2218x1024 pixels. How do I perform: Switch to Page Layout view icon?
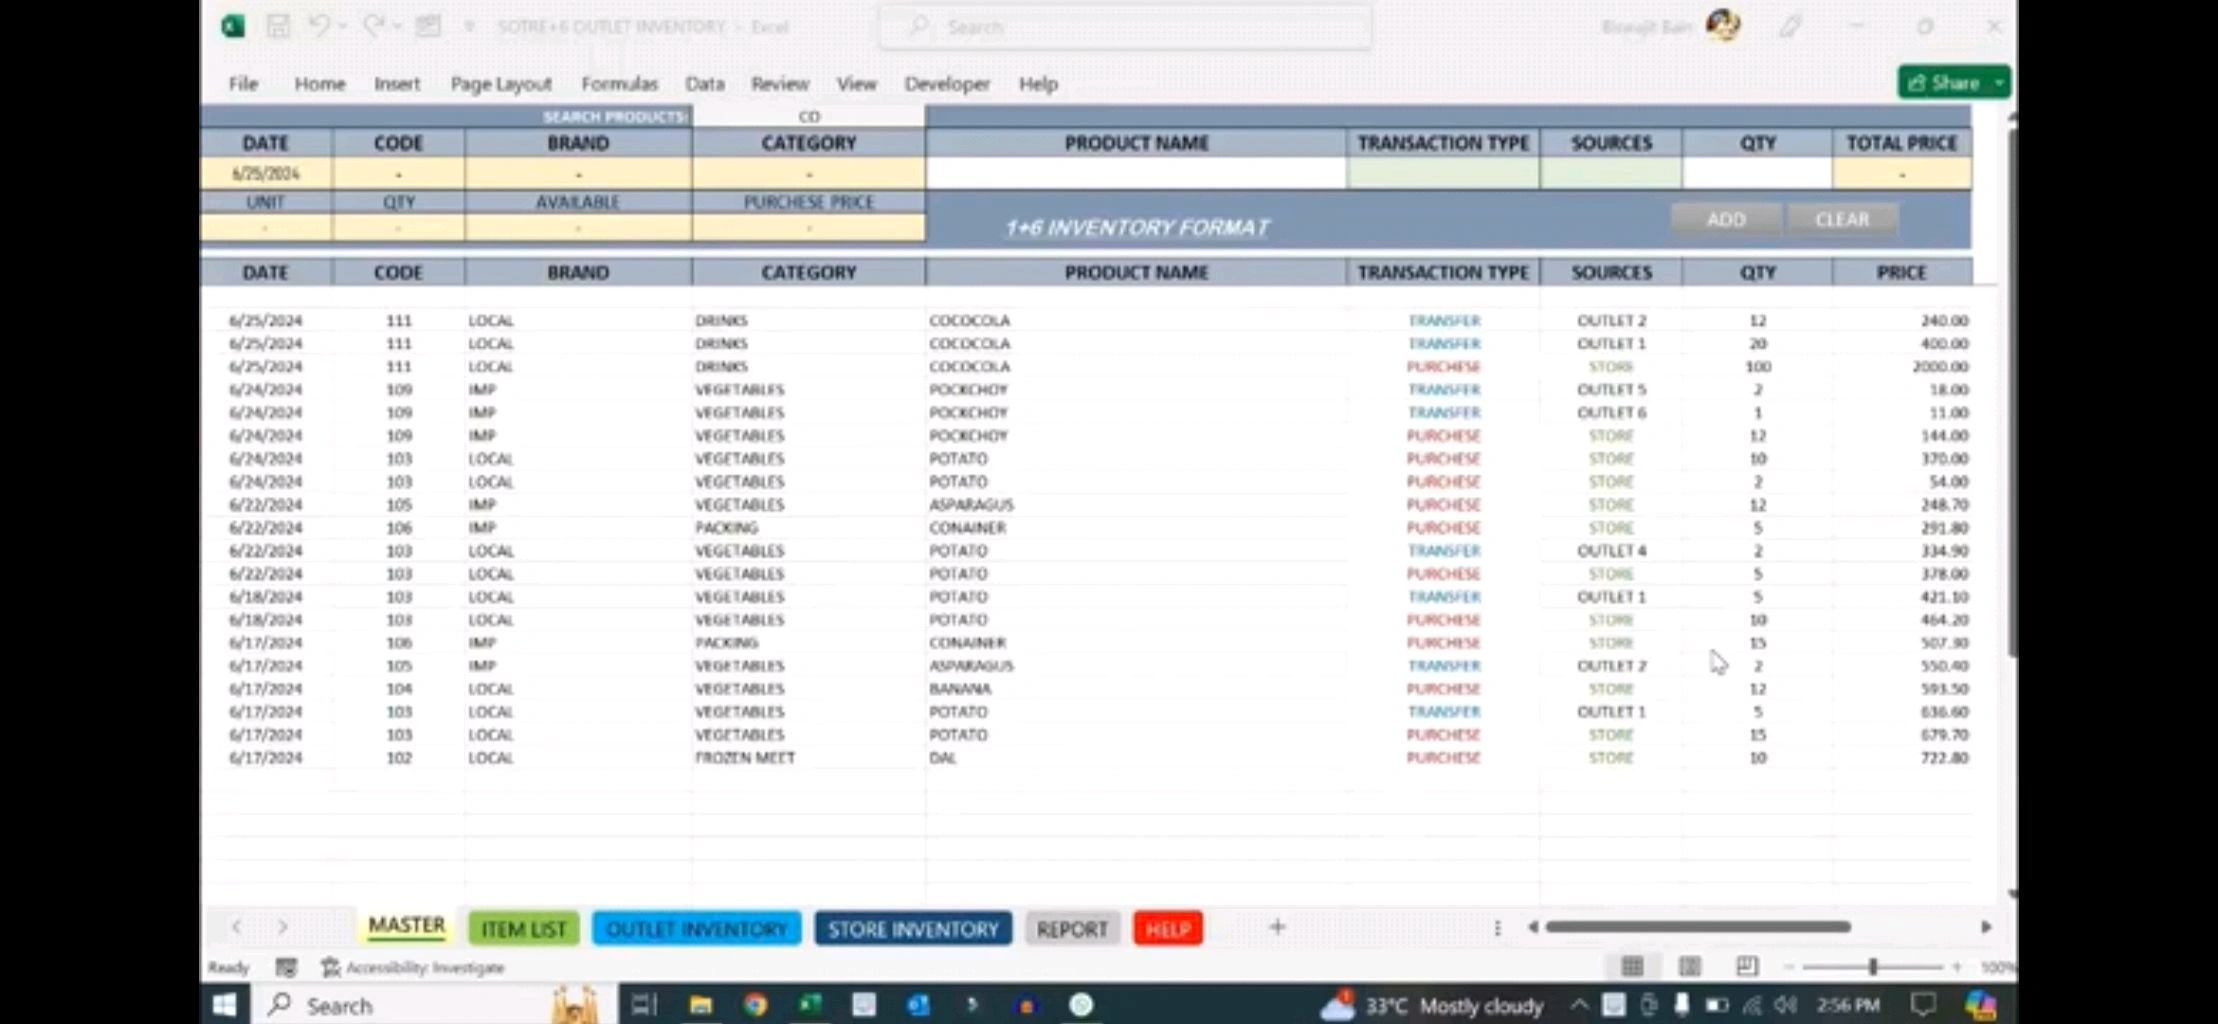click(x=1690, y=966)
